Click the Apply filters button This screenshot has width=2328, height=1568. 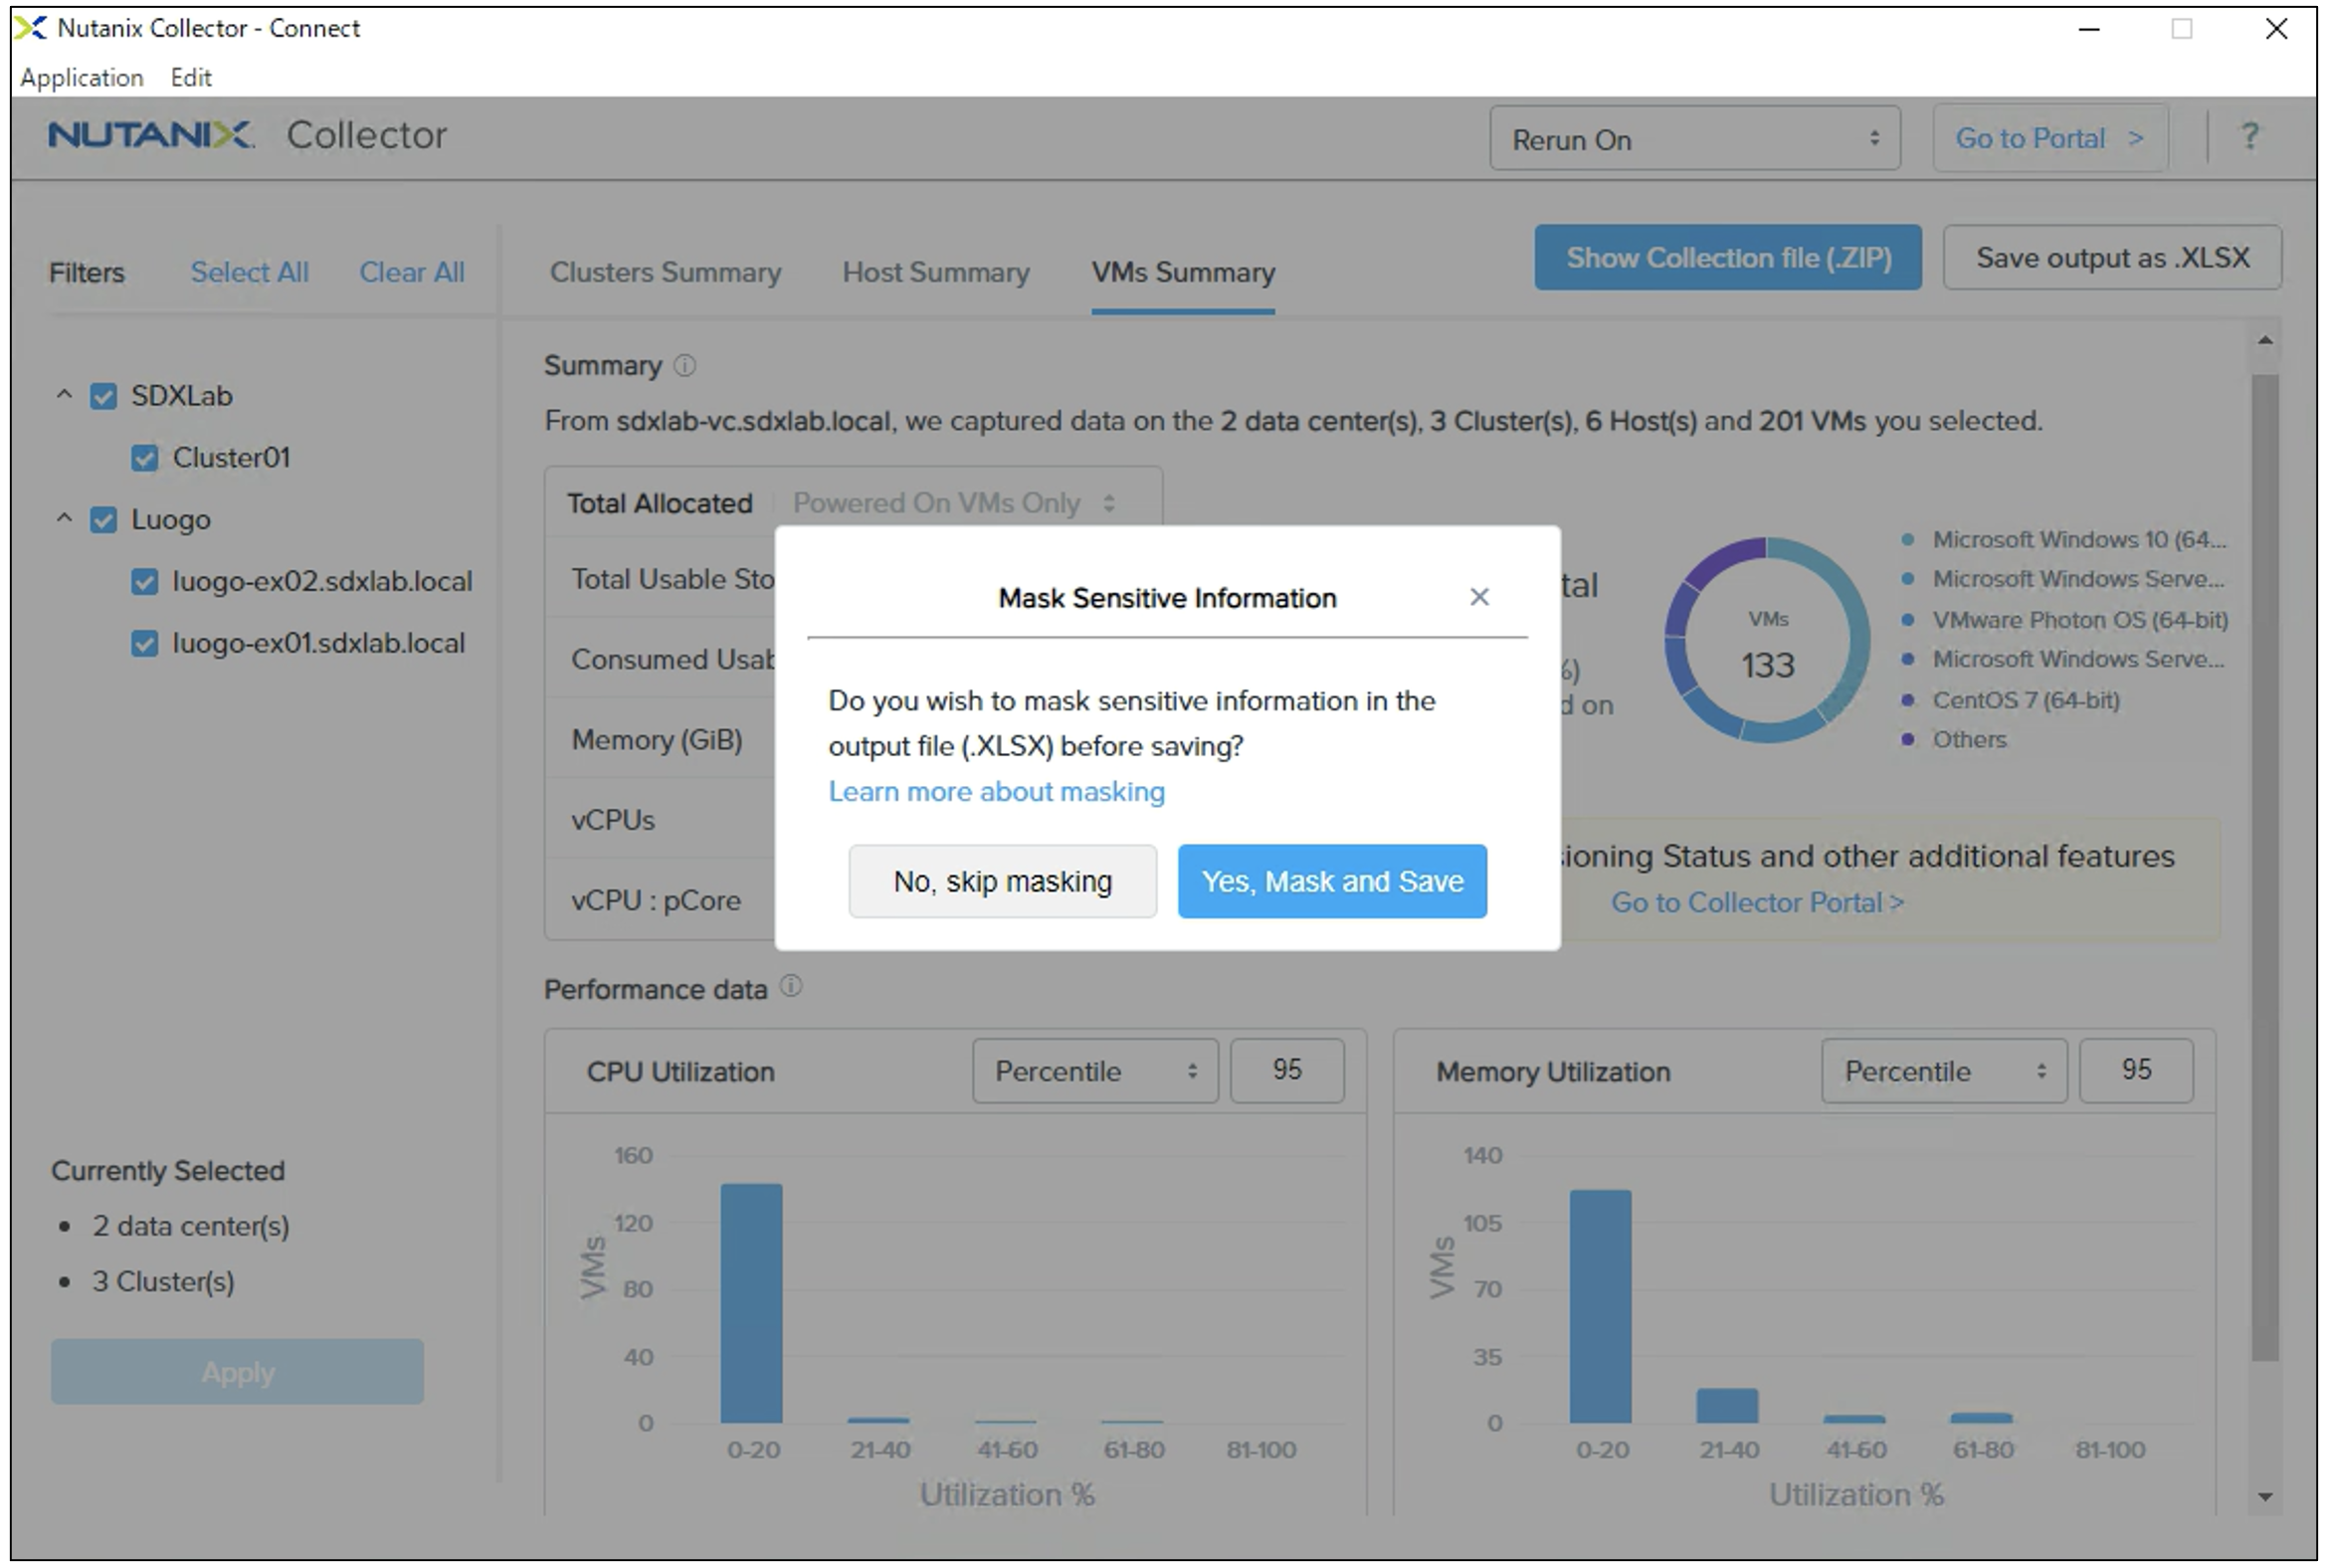coord(237,1372)
